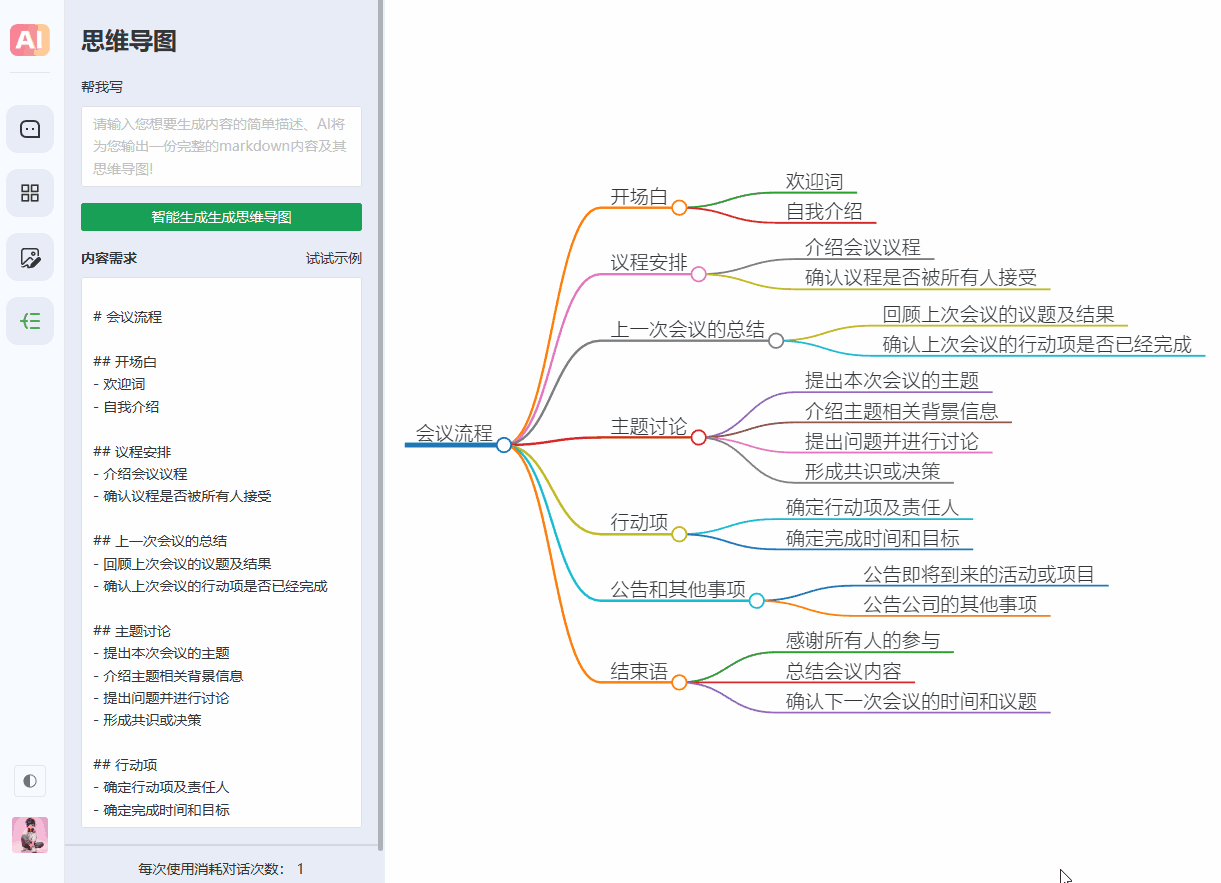The height and width of the screenshot is (883, 1221).
Task: Collapse the 议程安排 node circle
Action: tap(699, 274)
